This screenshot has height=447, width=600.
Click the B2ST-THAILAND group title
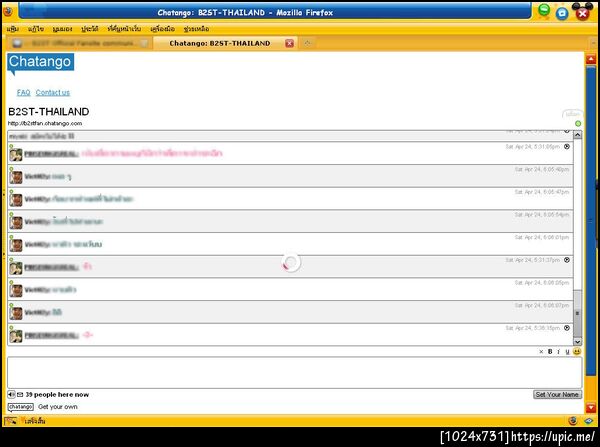(49, 111)
